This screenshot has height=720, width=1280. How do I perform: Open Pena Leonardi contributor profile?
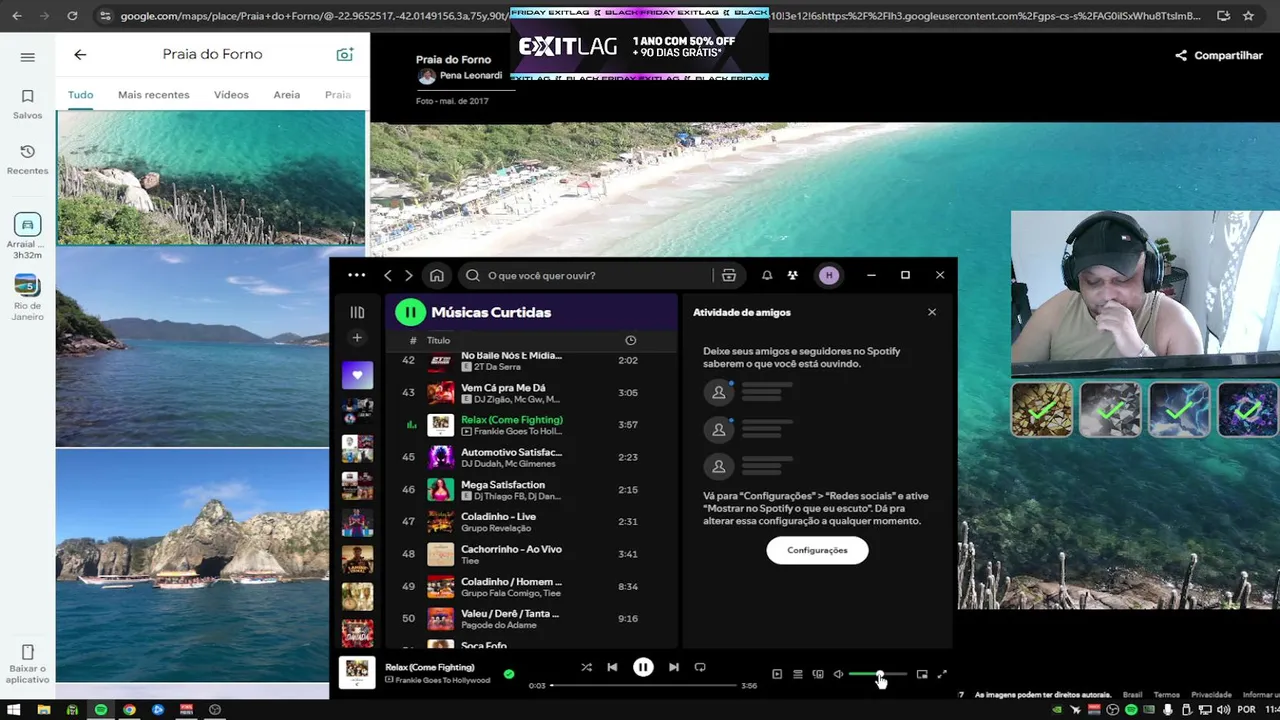(x=460, y=76)
